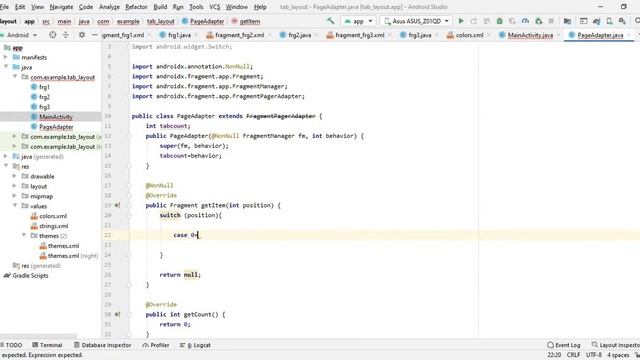Hide the Project panel with minus icon

pyautogui.click(x=95, y=35)
